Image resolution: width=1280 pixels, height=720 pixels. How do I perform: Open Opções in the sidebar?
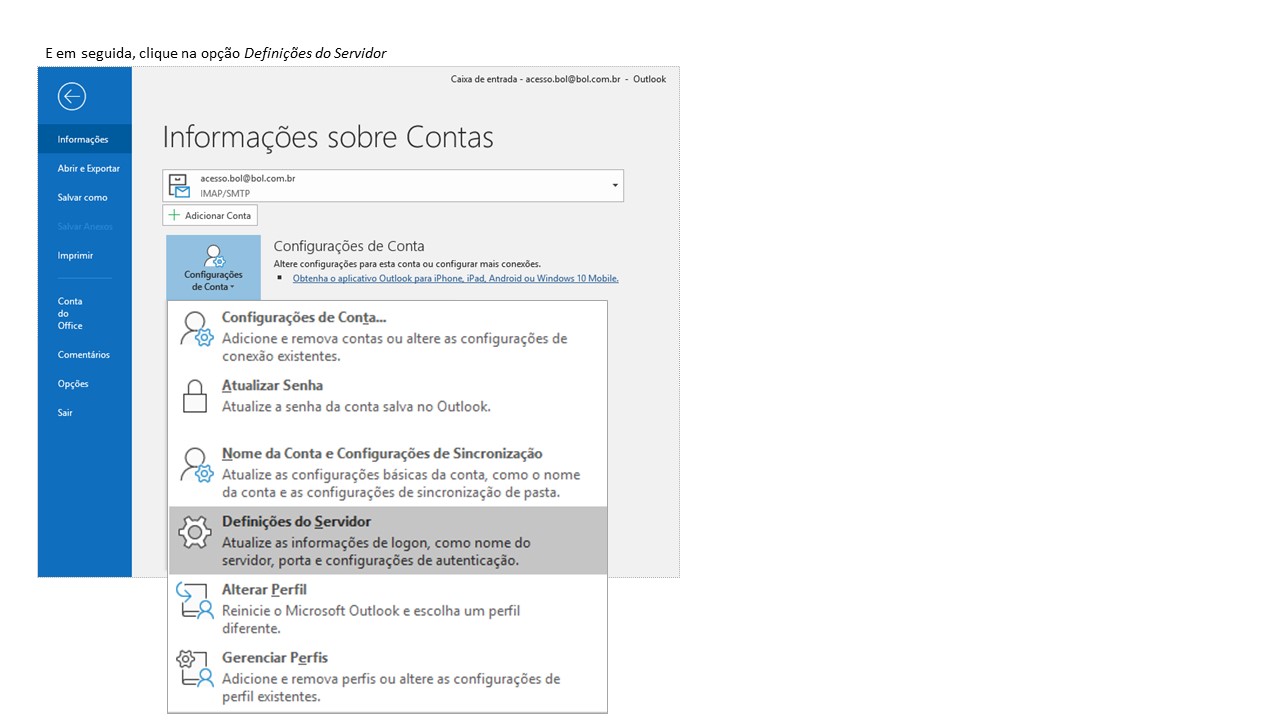(x=84, y=383)
